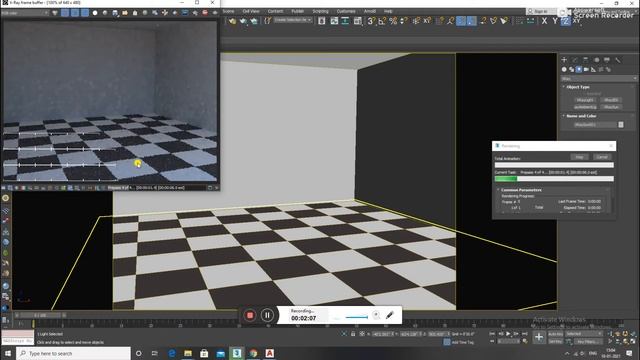Click the VRayLight button
Viewport: 640px width, 360px height.
(585, 100)
